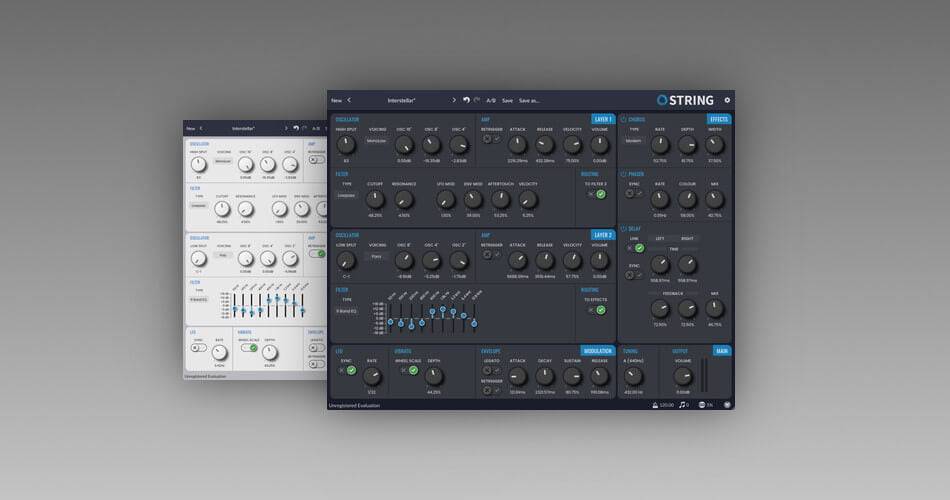This screenshot has width=950, height=500.
Task: Toggle Layer 2 Amp Retrigger switch
Action: click(x=491, y=255)
